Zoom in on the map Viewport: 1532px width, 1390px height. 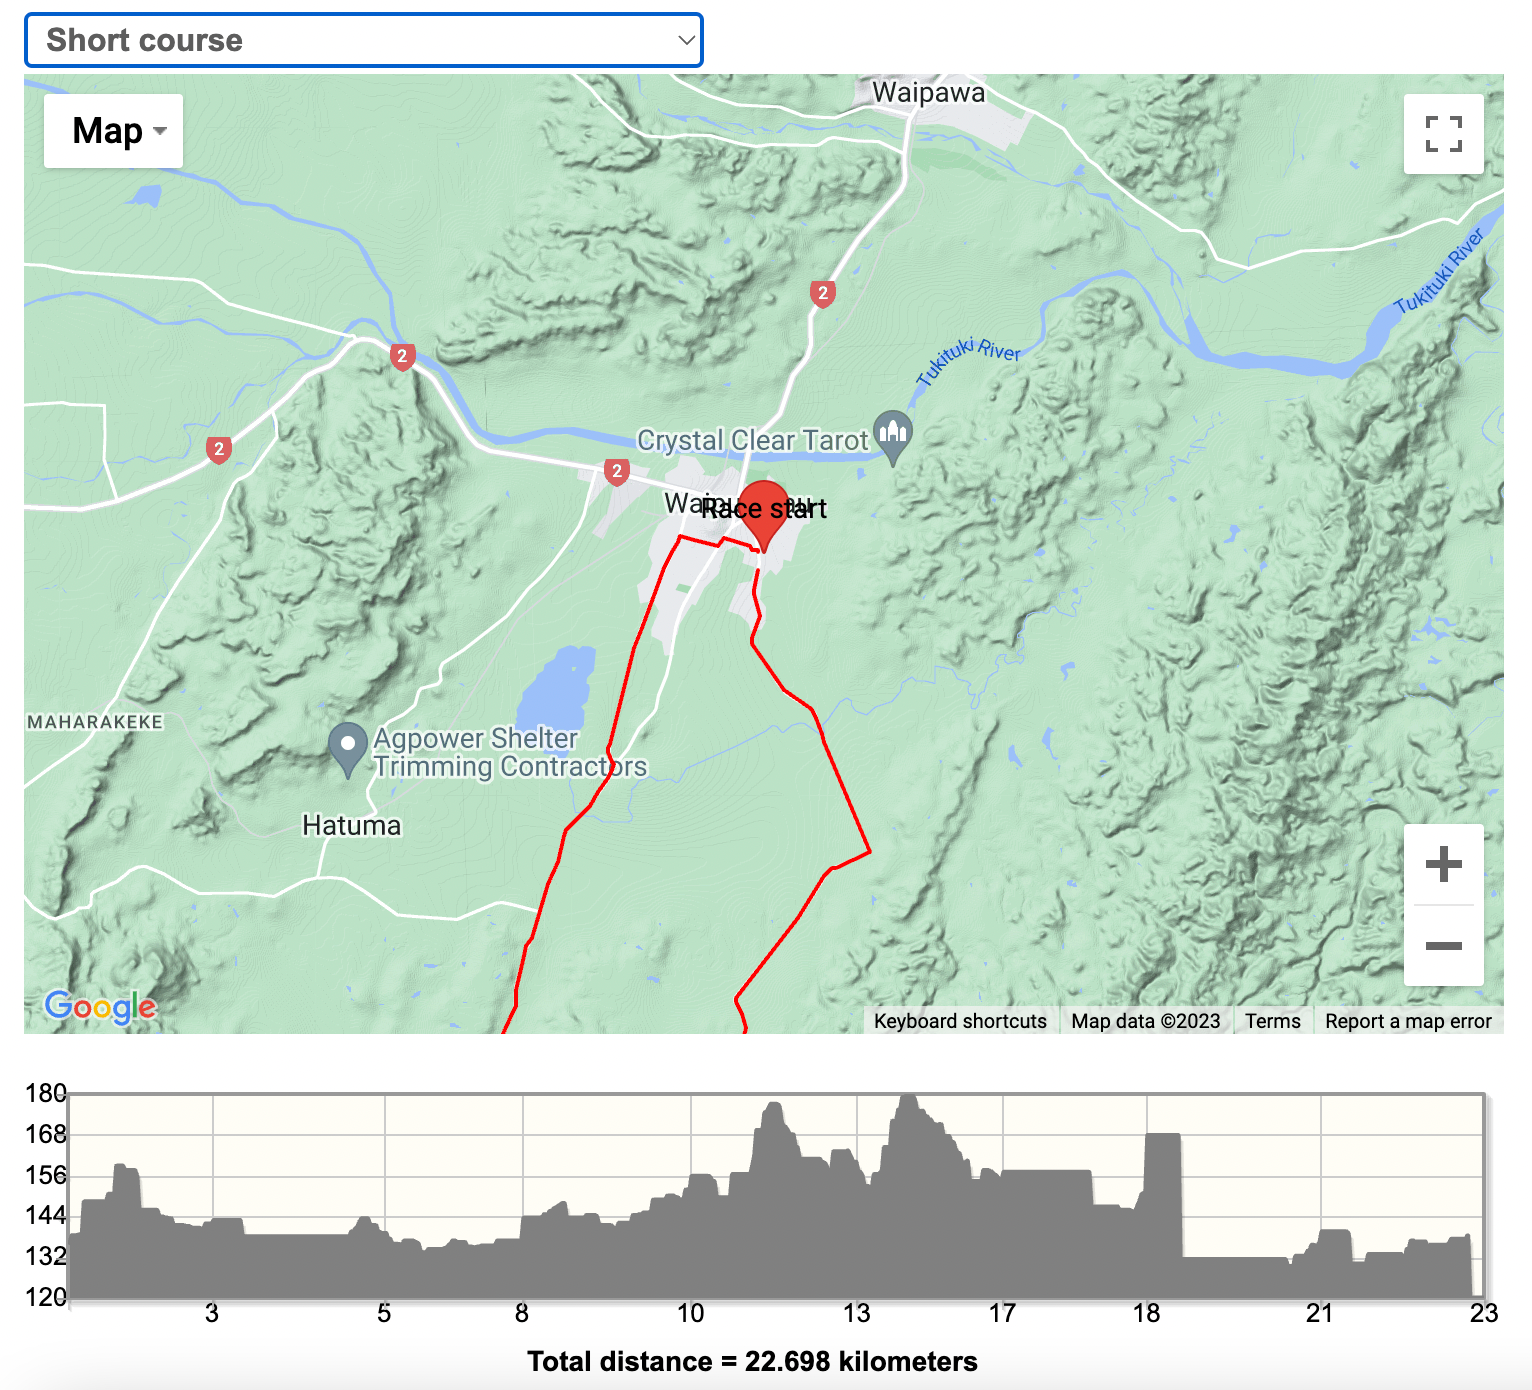[1443, 864]
